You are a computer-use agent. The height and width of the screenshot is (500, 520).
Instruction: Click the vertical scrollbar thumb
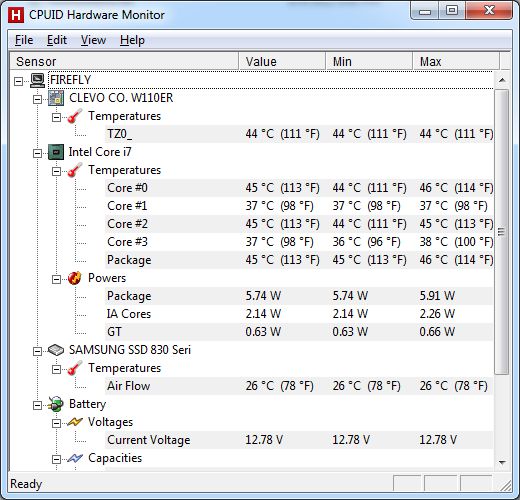point(502,232)
